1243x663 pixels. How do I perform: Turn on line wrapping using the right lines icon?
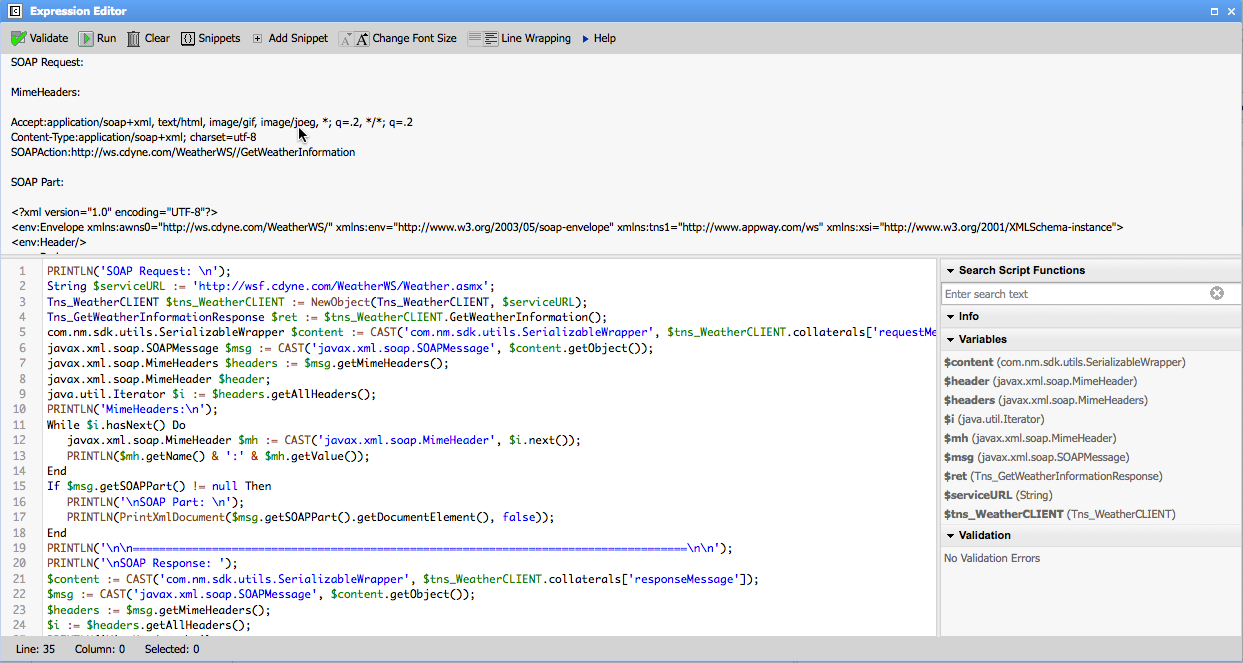coord(491,39)
